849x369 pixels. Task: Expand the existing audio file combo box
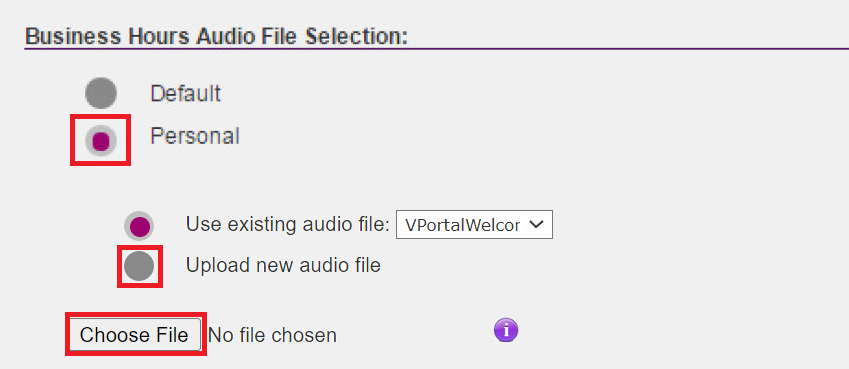pos(474,225)
